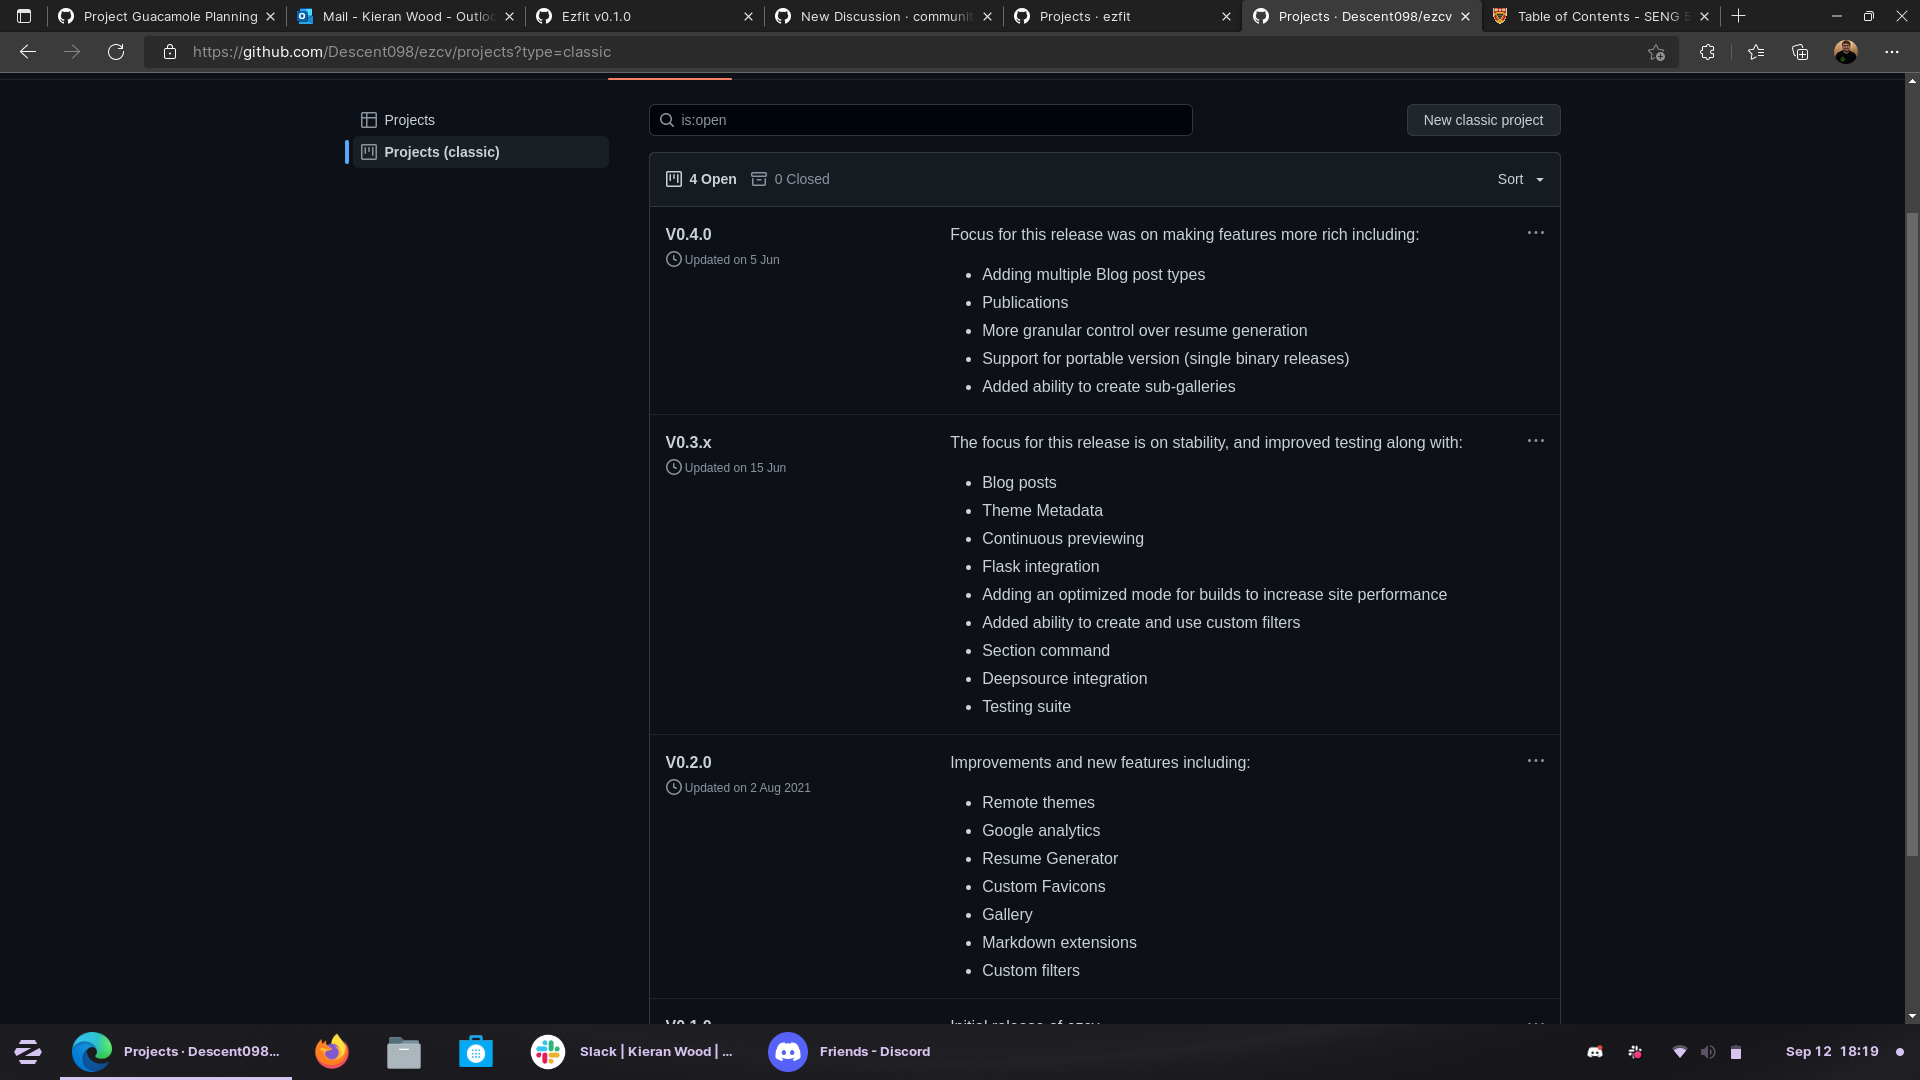
Task: Open Slack from the taskbar
Action: click(x=547, y=1051)
